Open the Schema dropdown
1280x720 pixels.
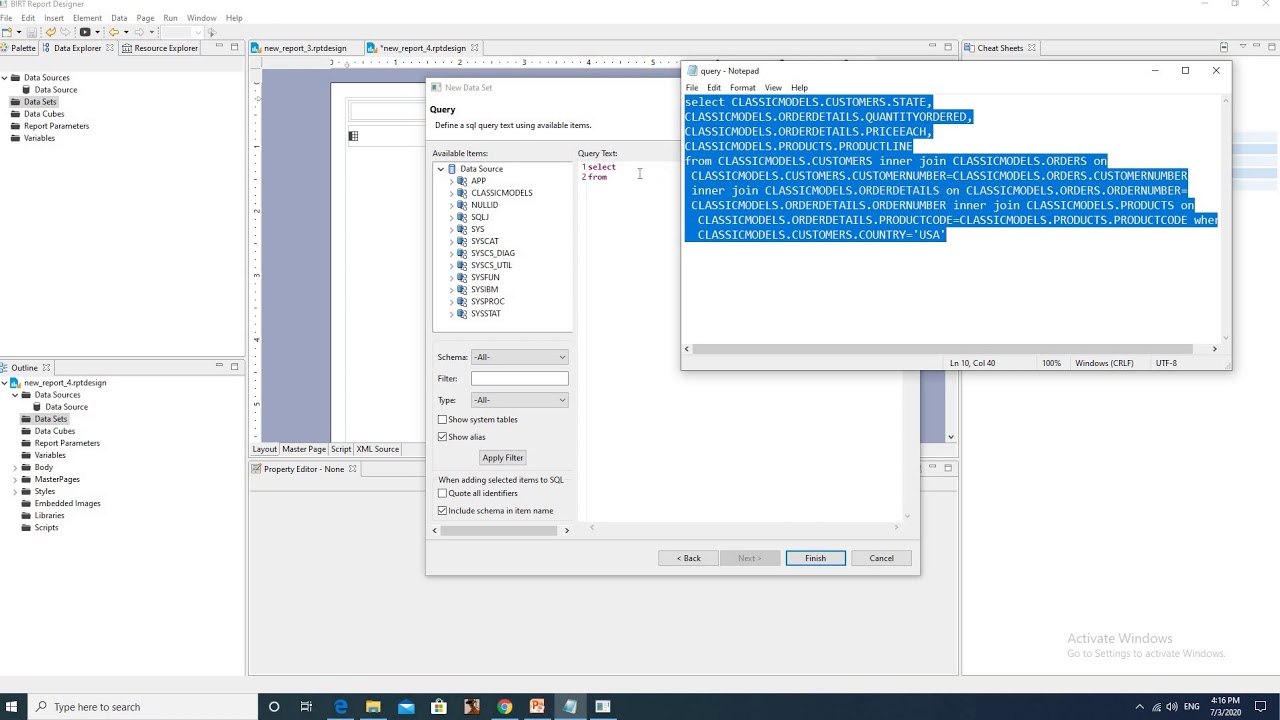(x=519, y=357)
